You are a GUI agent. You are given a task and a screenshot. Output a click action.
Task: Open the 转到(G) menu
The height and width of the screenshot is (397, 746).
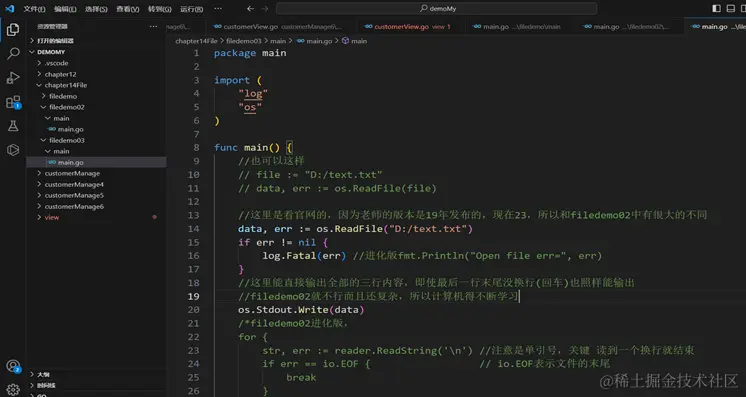click(159, 9)
